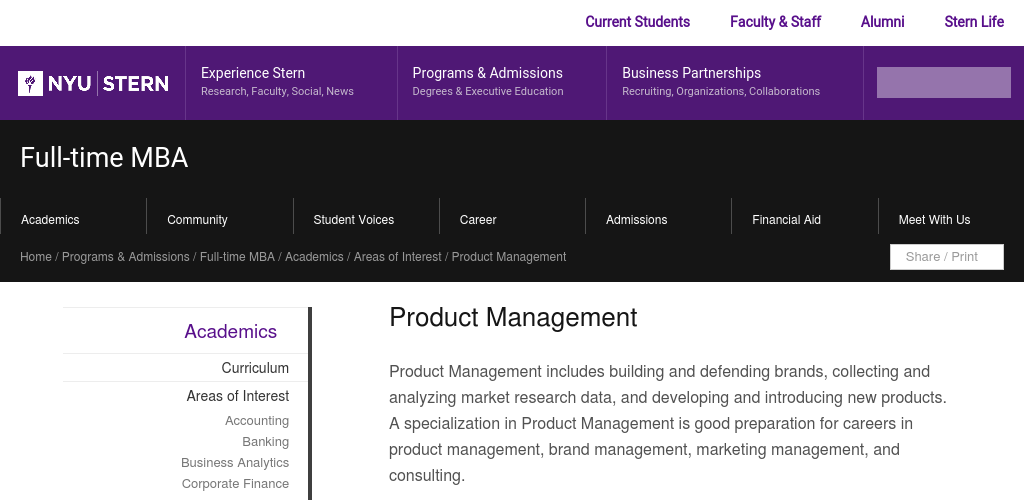Screen dimensions: 1024x500
Task: Visit Stern Life link
Action: (974, 22)
